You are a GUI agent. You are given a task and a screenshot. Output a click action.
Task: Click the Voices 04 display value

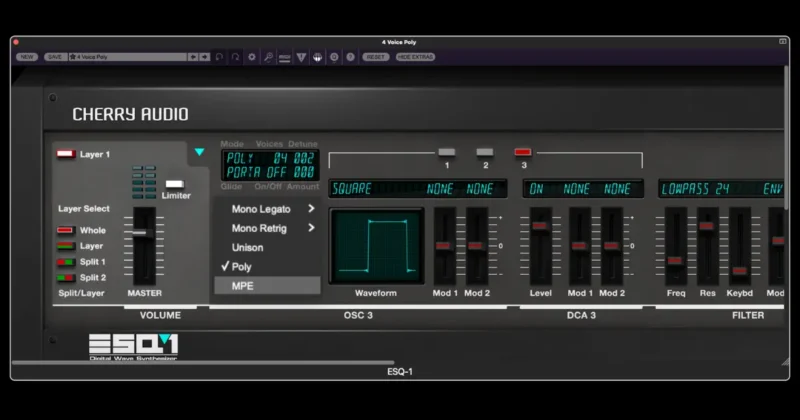coord(280,159)
